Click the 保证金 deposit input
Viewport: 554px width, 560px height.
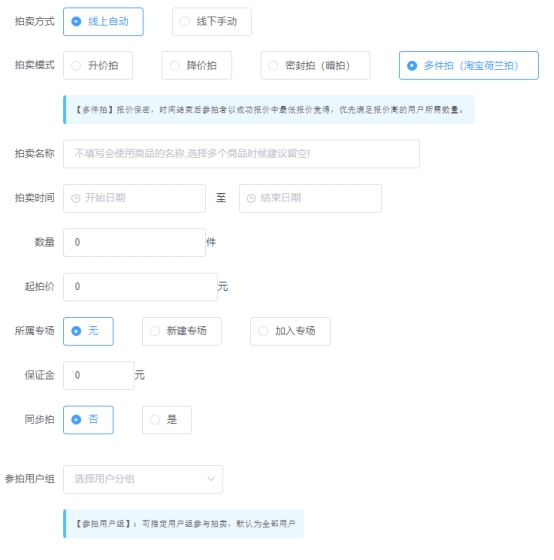[x=99, y=376]
